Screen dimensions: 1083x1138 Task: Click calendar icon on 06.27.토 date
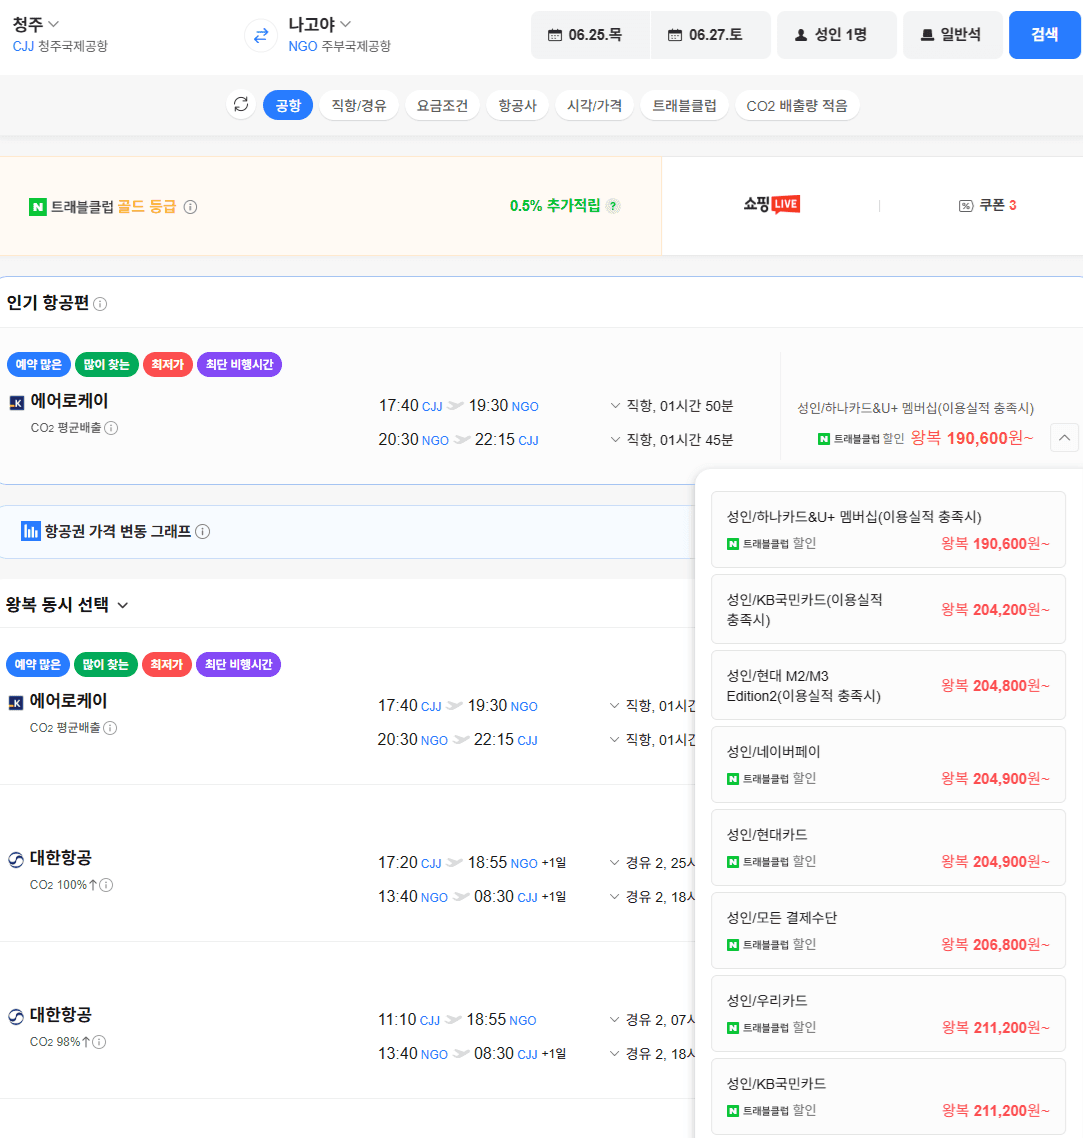coord(674,35)
